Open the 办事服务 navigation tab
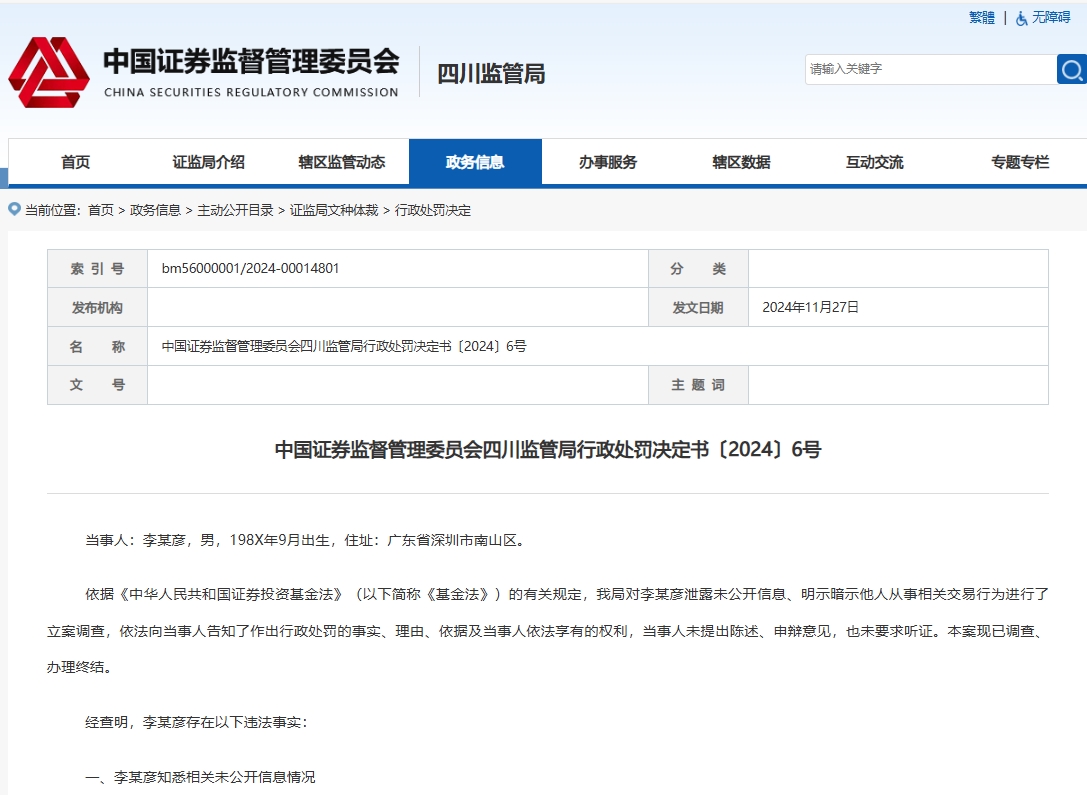The width and height of the screenshot is (1087, 795). coord(608,162)
